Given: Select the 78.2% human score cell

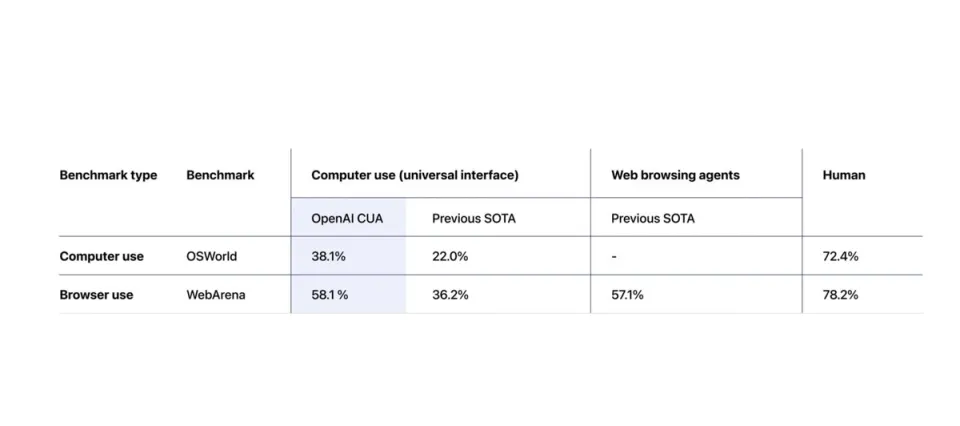Looking at the screenshot, I should 840,295.
